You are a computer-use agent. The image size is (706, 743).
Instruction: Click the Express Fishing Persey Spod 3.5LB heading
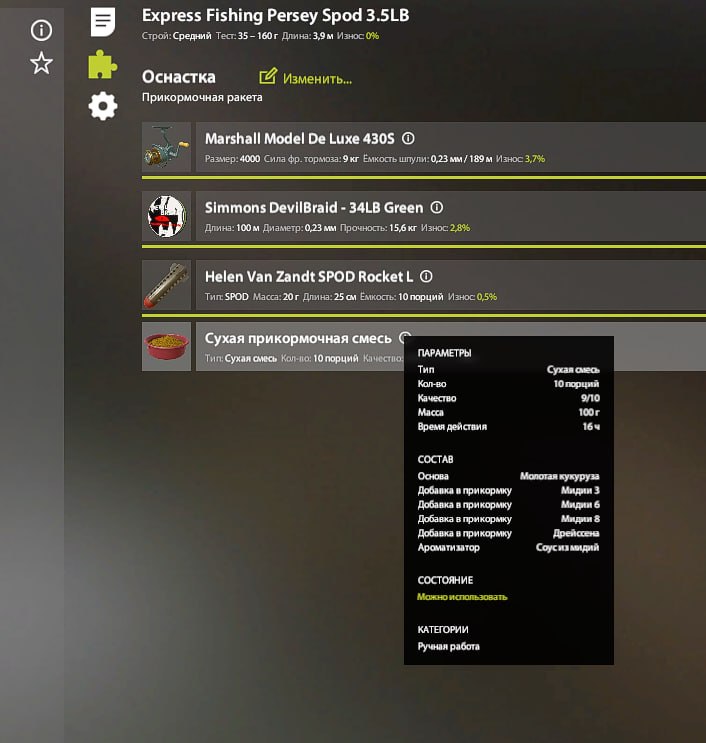click(275, 16)
